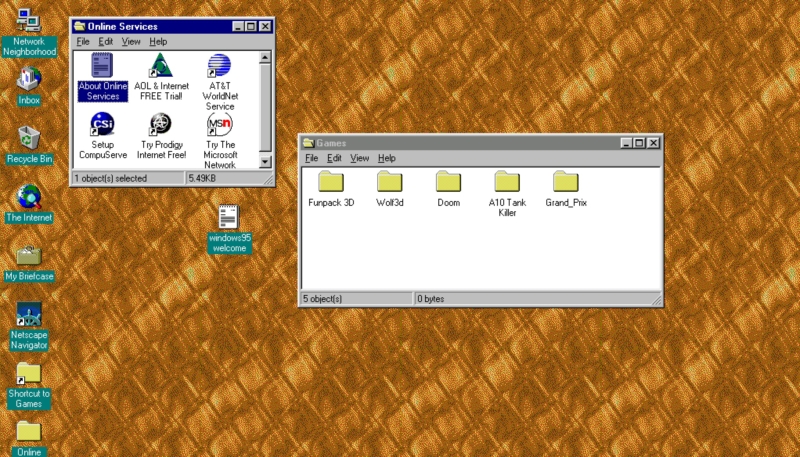Select Try The Microsoft Network icon
The image size is (800, 457).
tap(219, 125)
